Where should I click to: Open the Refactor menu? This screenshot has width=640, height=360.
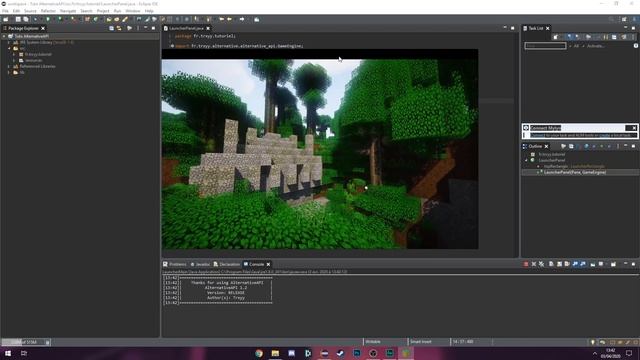coord(48,11)
